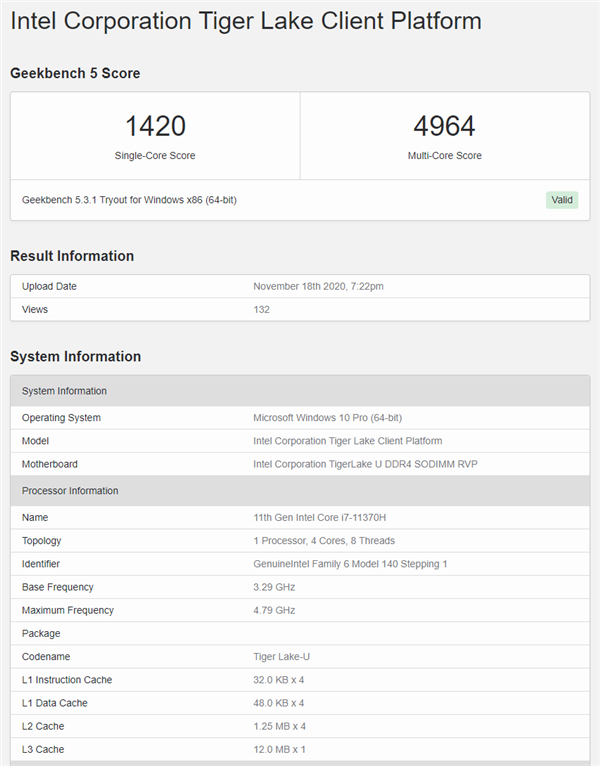Screen dimensions: 600x766
Task: Click the Result Information heading
Action: [72, 256]
